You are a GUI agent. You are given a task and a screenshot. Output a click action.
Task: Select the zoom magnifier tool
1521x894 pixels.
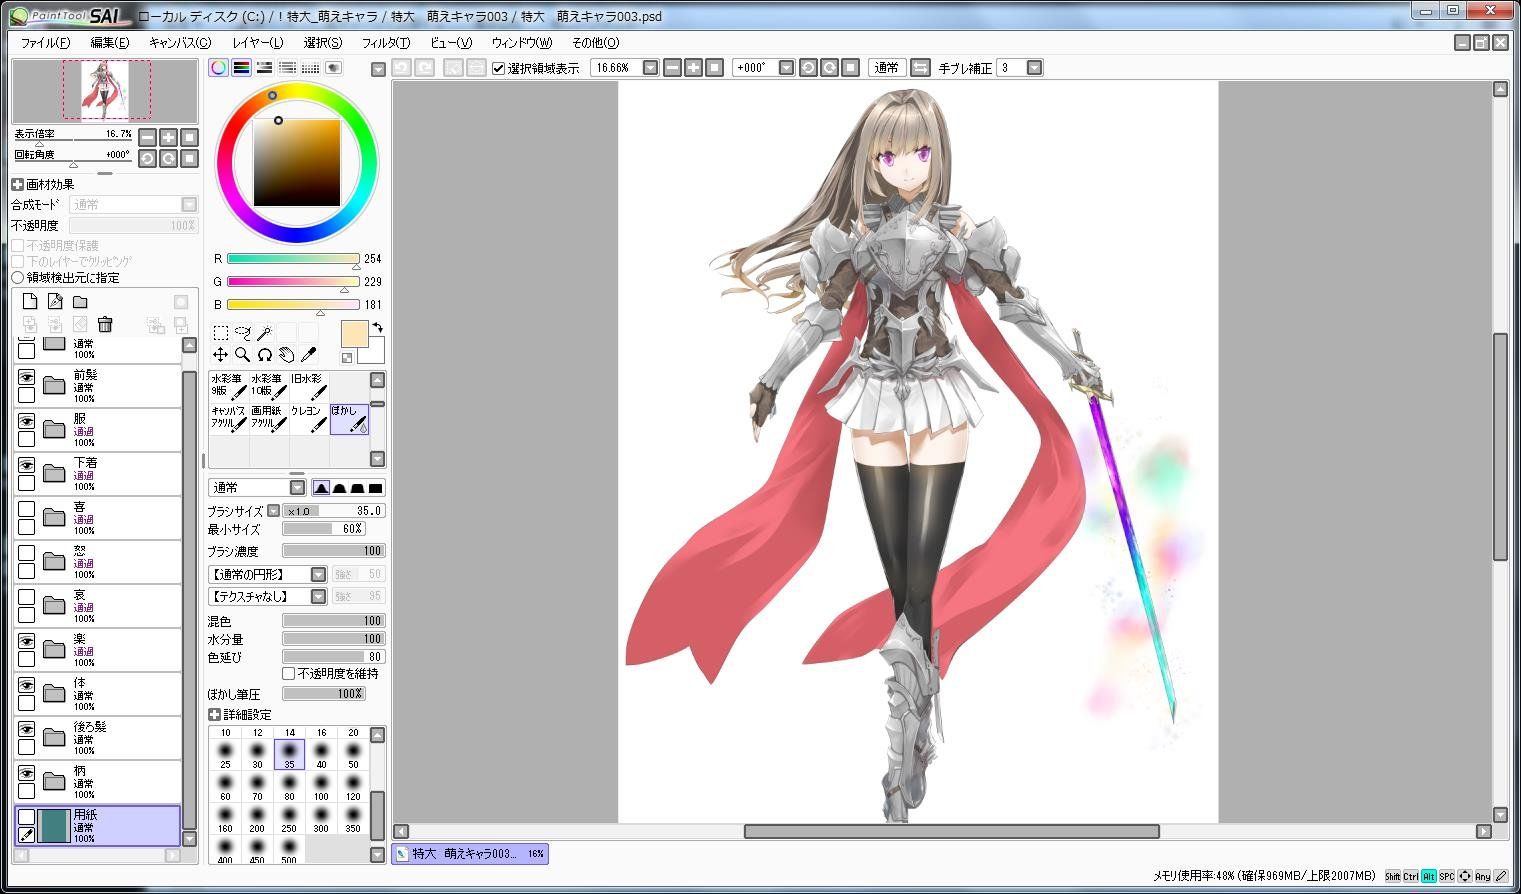coord(242,355)
